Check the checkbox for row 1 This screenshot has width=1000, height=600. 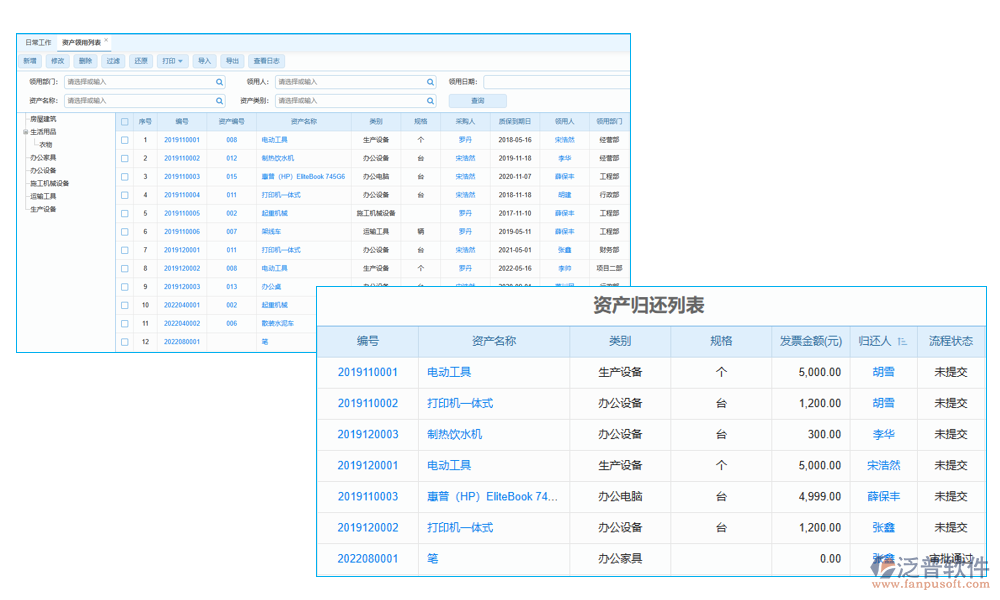125,140
